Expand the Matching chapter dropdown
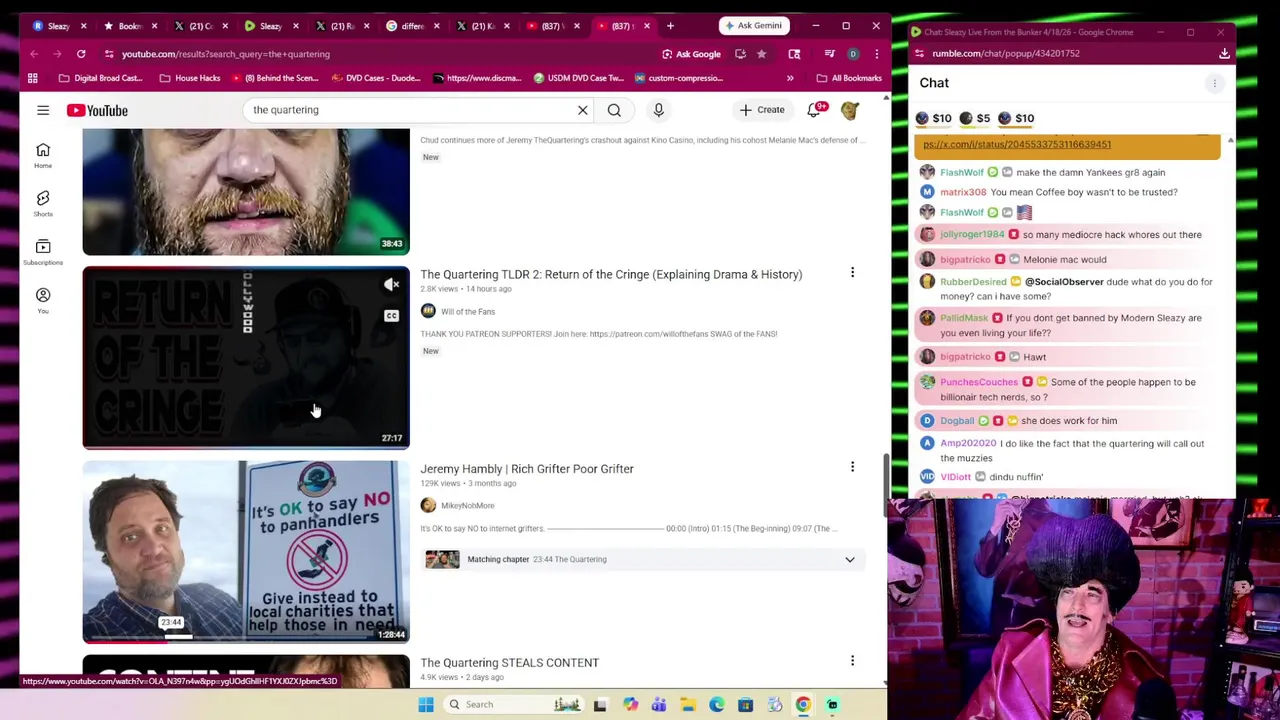The image size is (1280, 720). click(x=850, y=560)
